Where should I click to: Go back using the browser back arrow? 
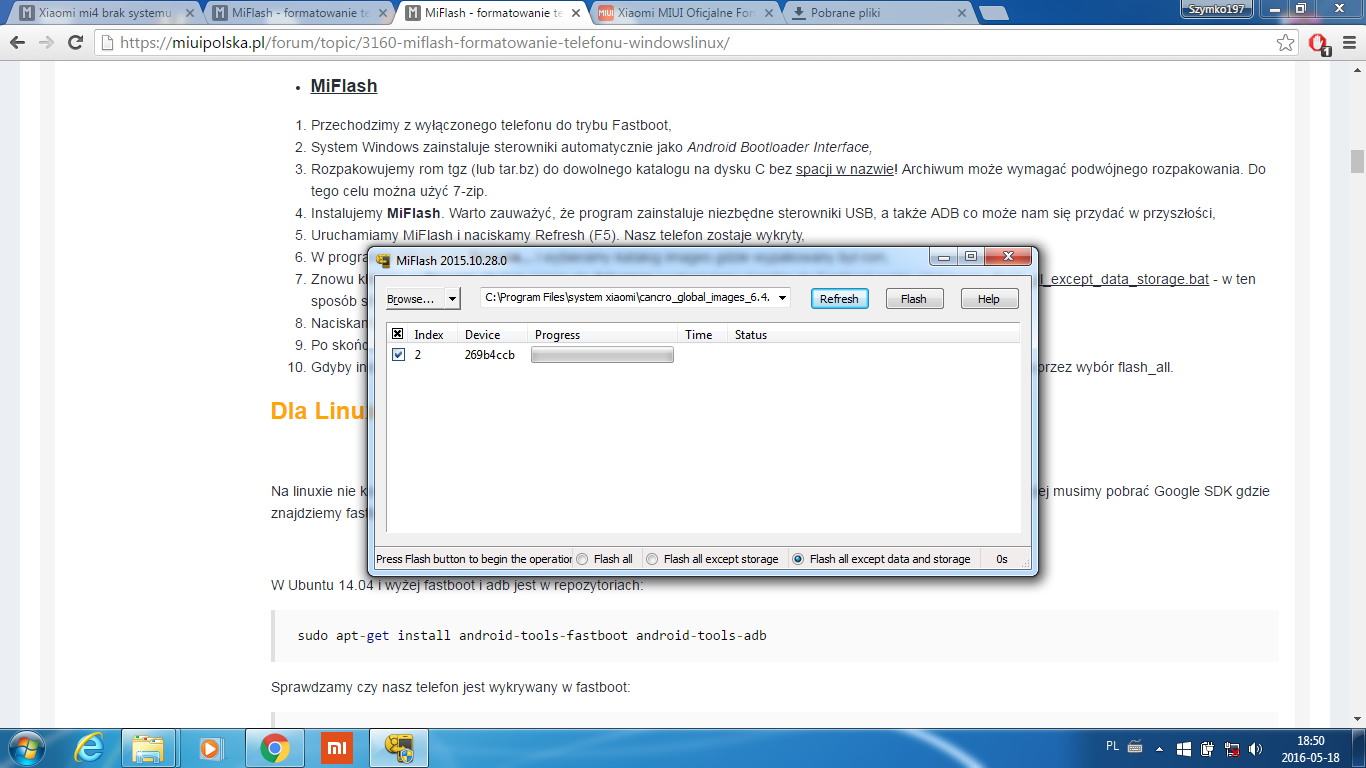[18, 43]
